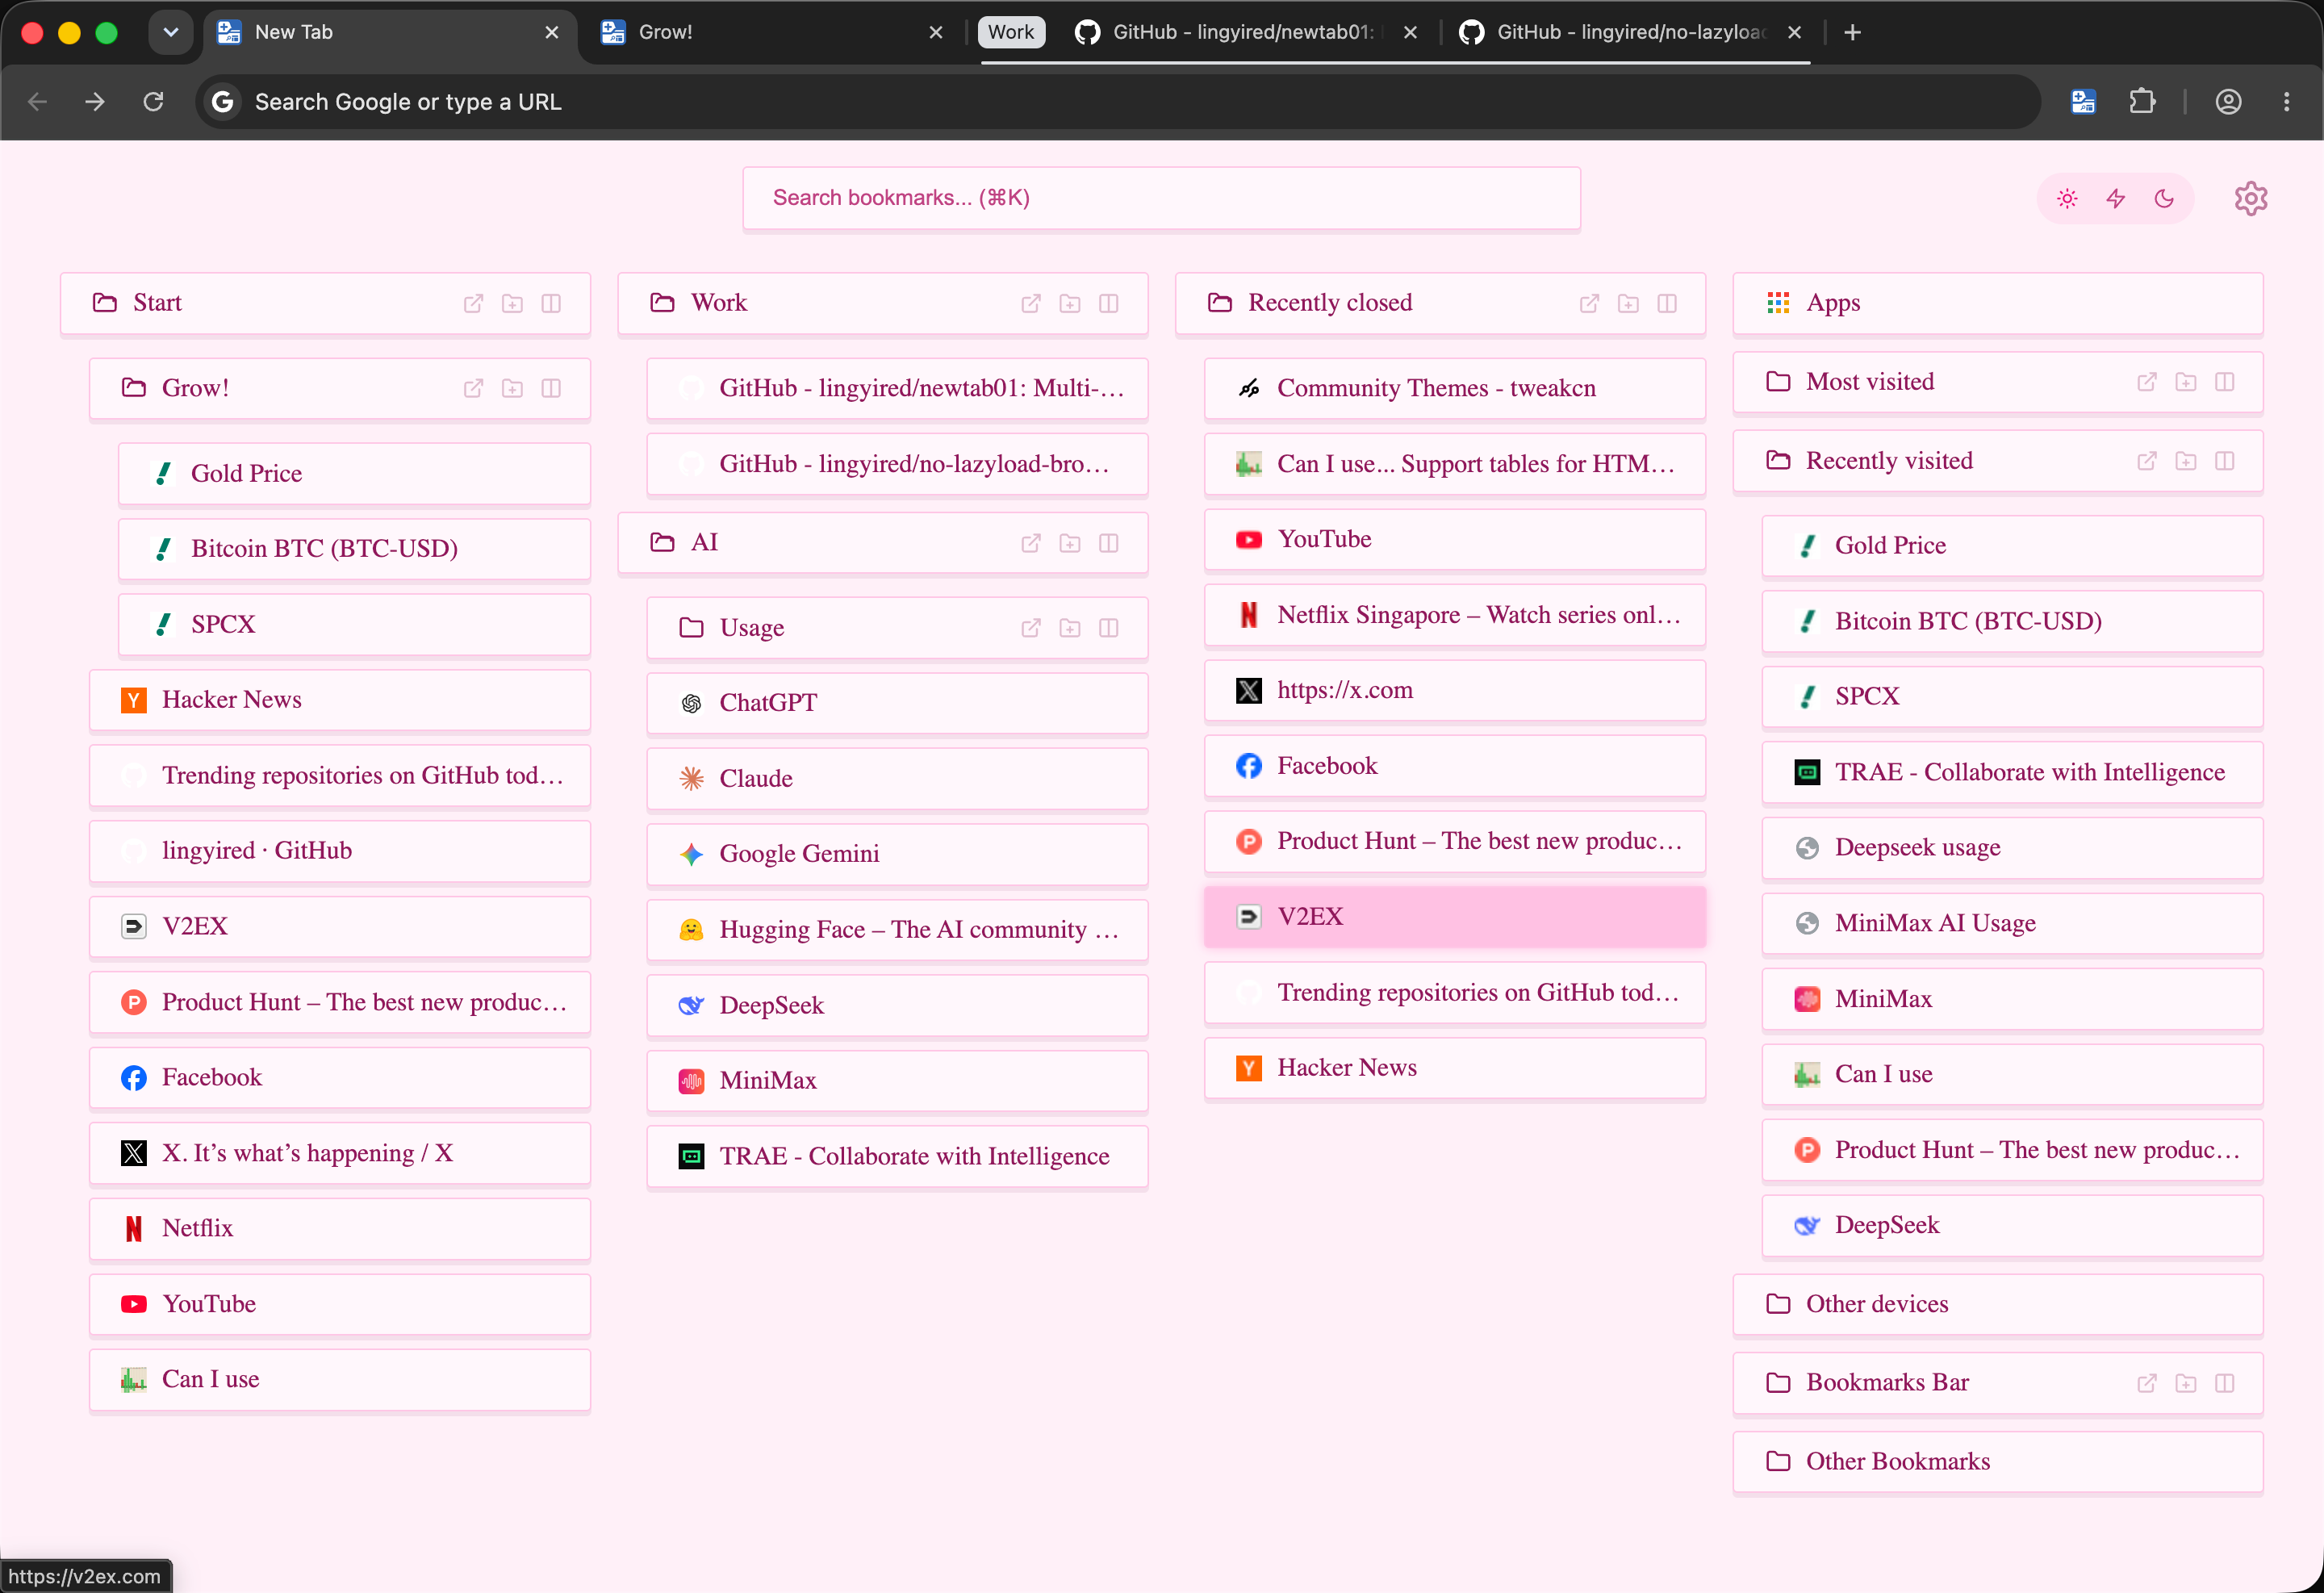The height and width of the screenshot is (1593, 2324).
Task: Collapse the Start folder
Action: coord(325,303)
